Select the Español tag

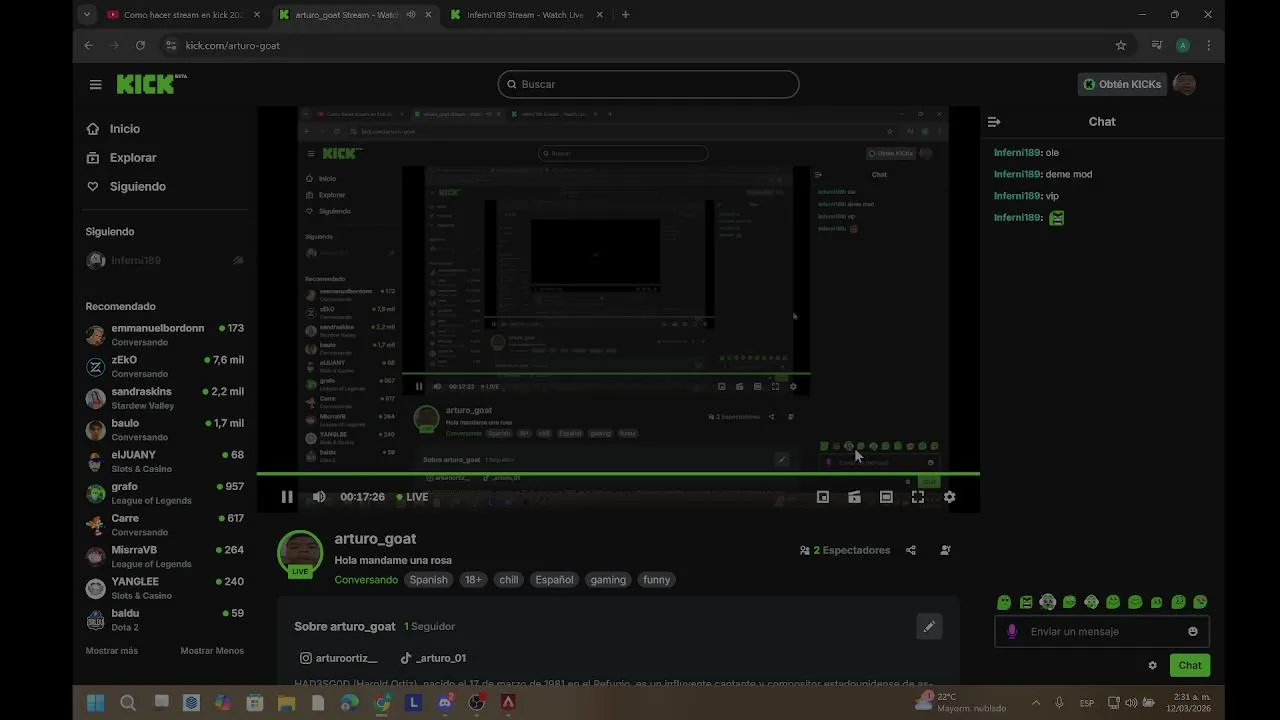[x=554, y=580]
